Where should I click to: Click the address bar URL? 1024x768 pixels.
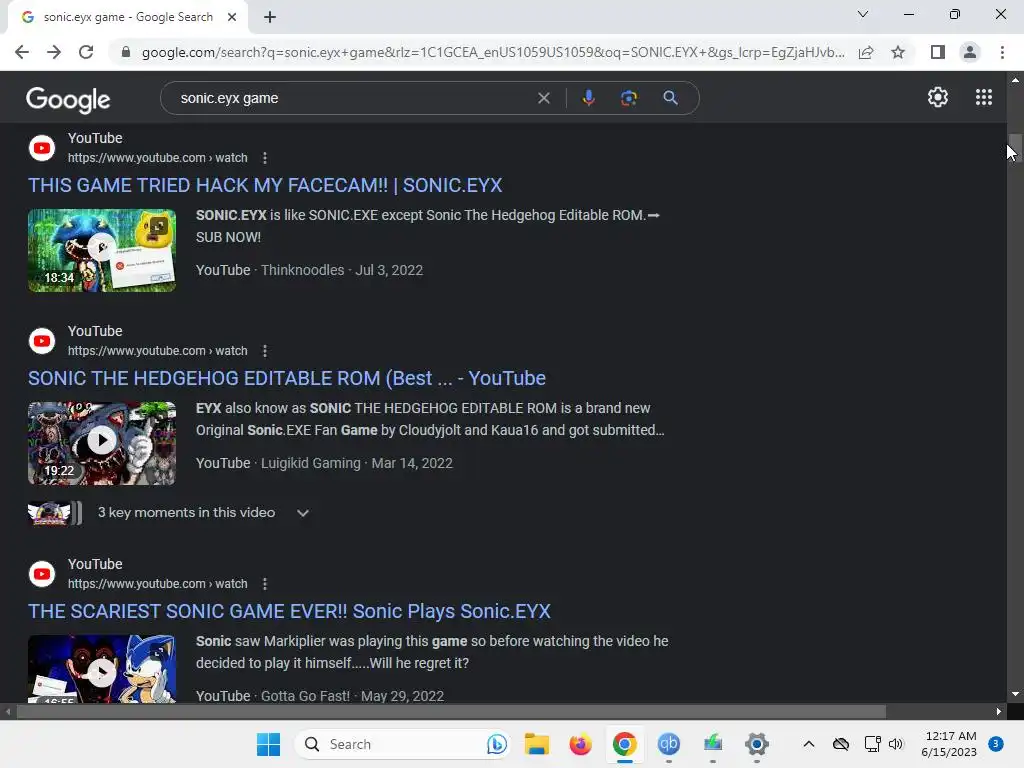tap(493, 52)
